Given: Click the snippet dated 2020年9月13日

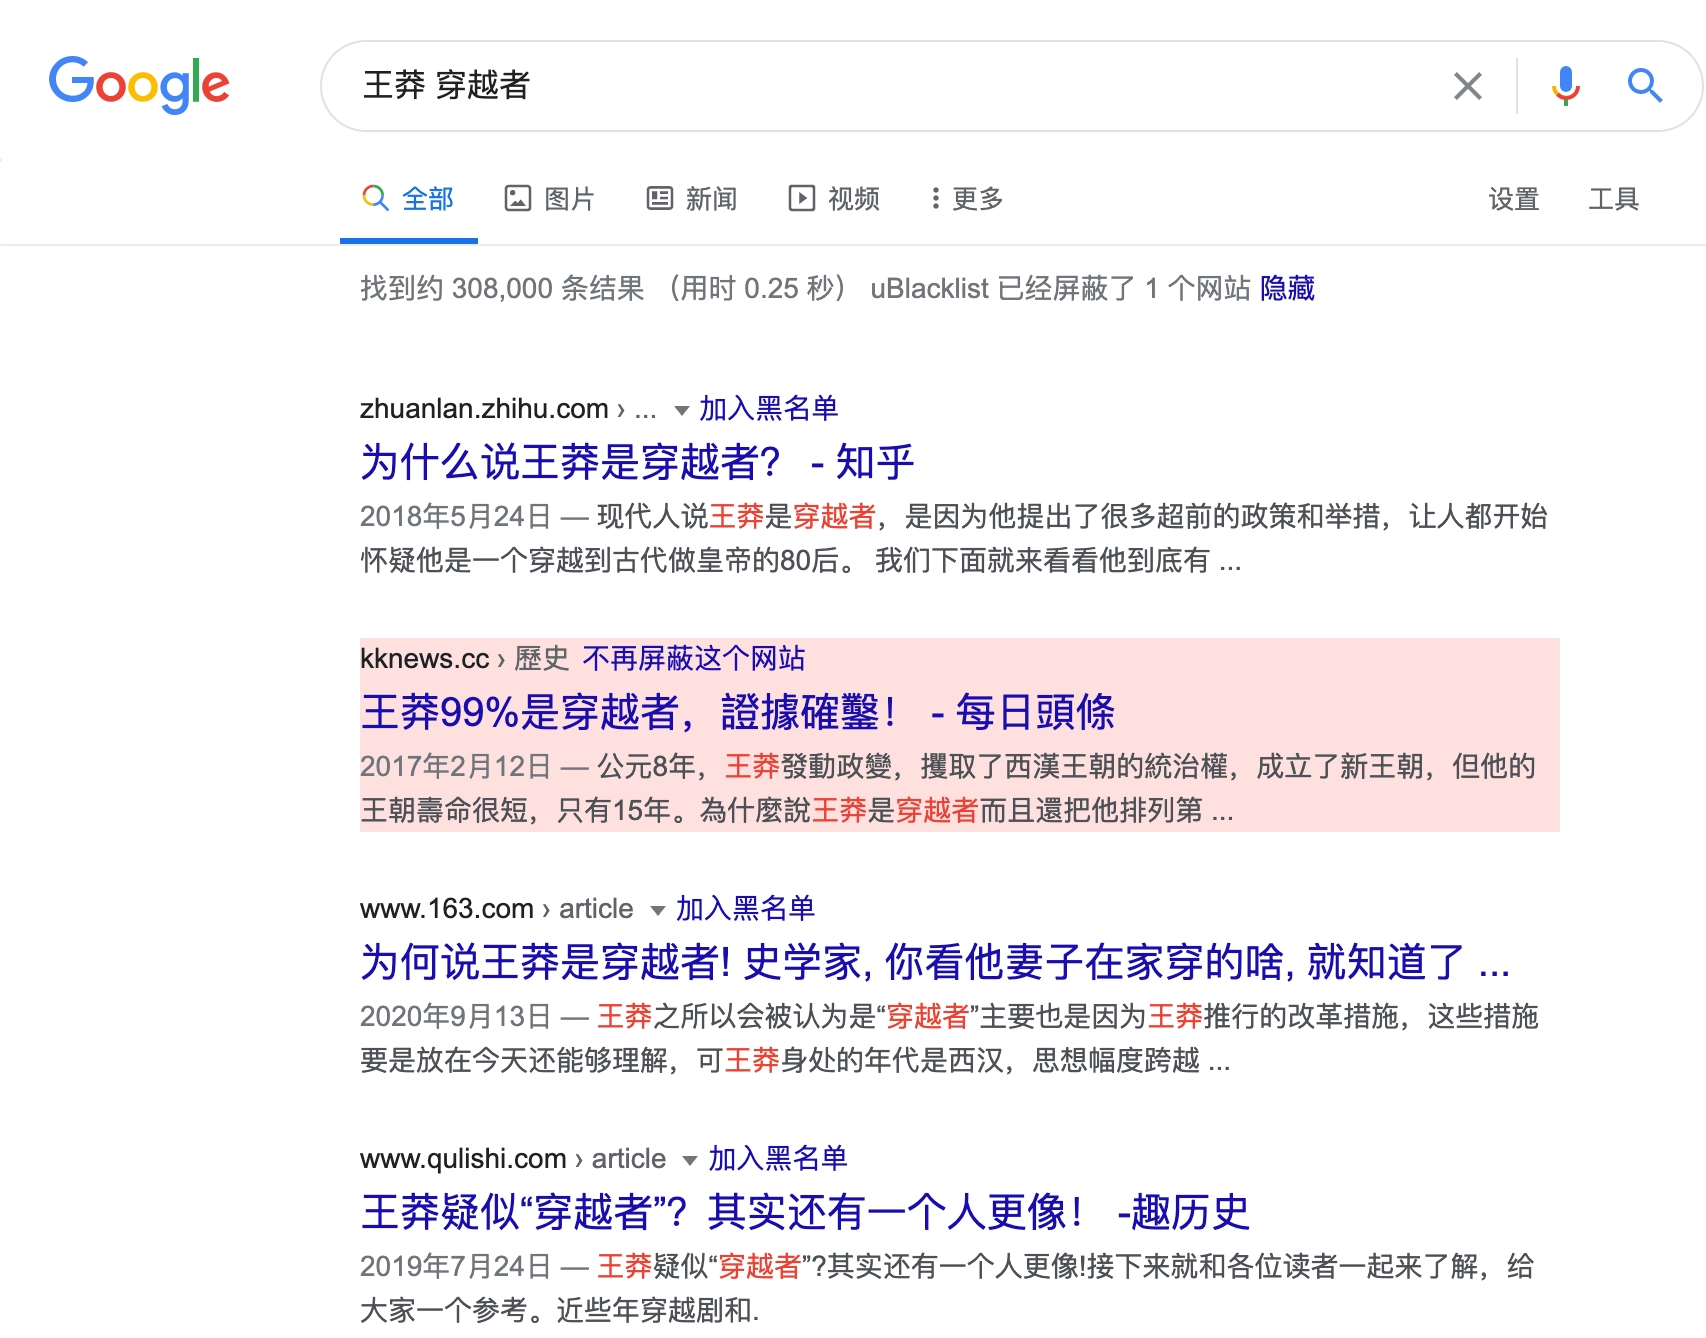Looking at the screenshot, I should [x=949, y=1038].
